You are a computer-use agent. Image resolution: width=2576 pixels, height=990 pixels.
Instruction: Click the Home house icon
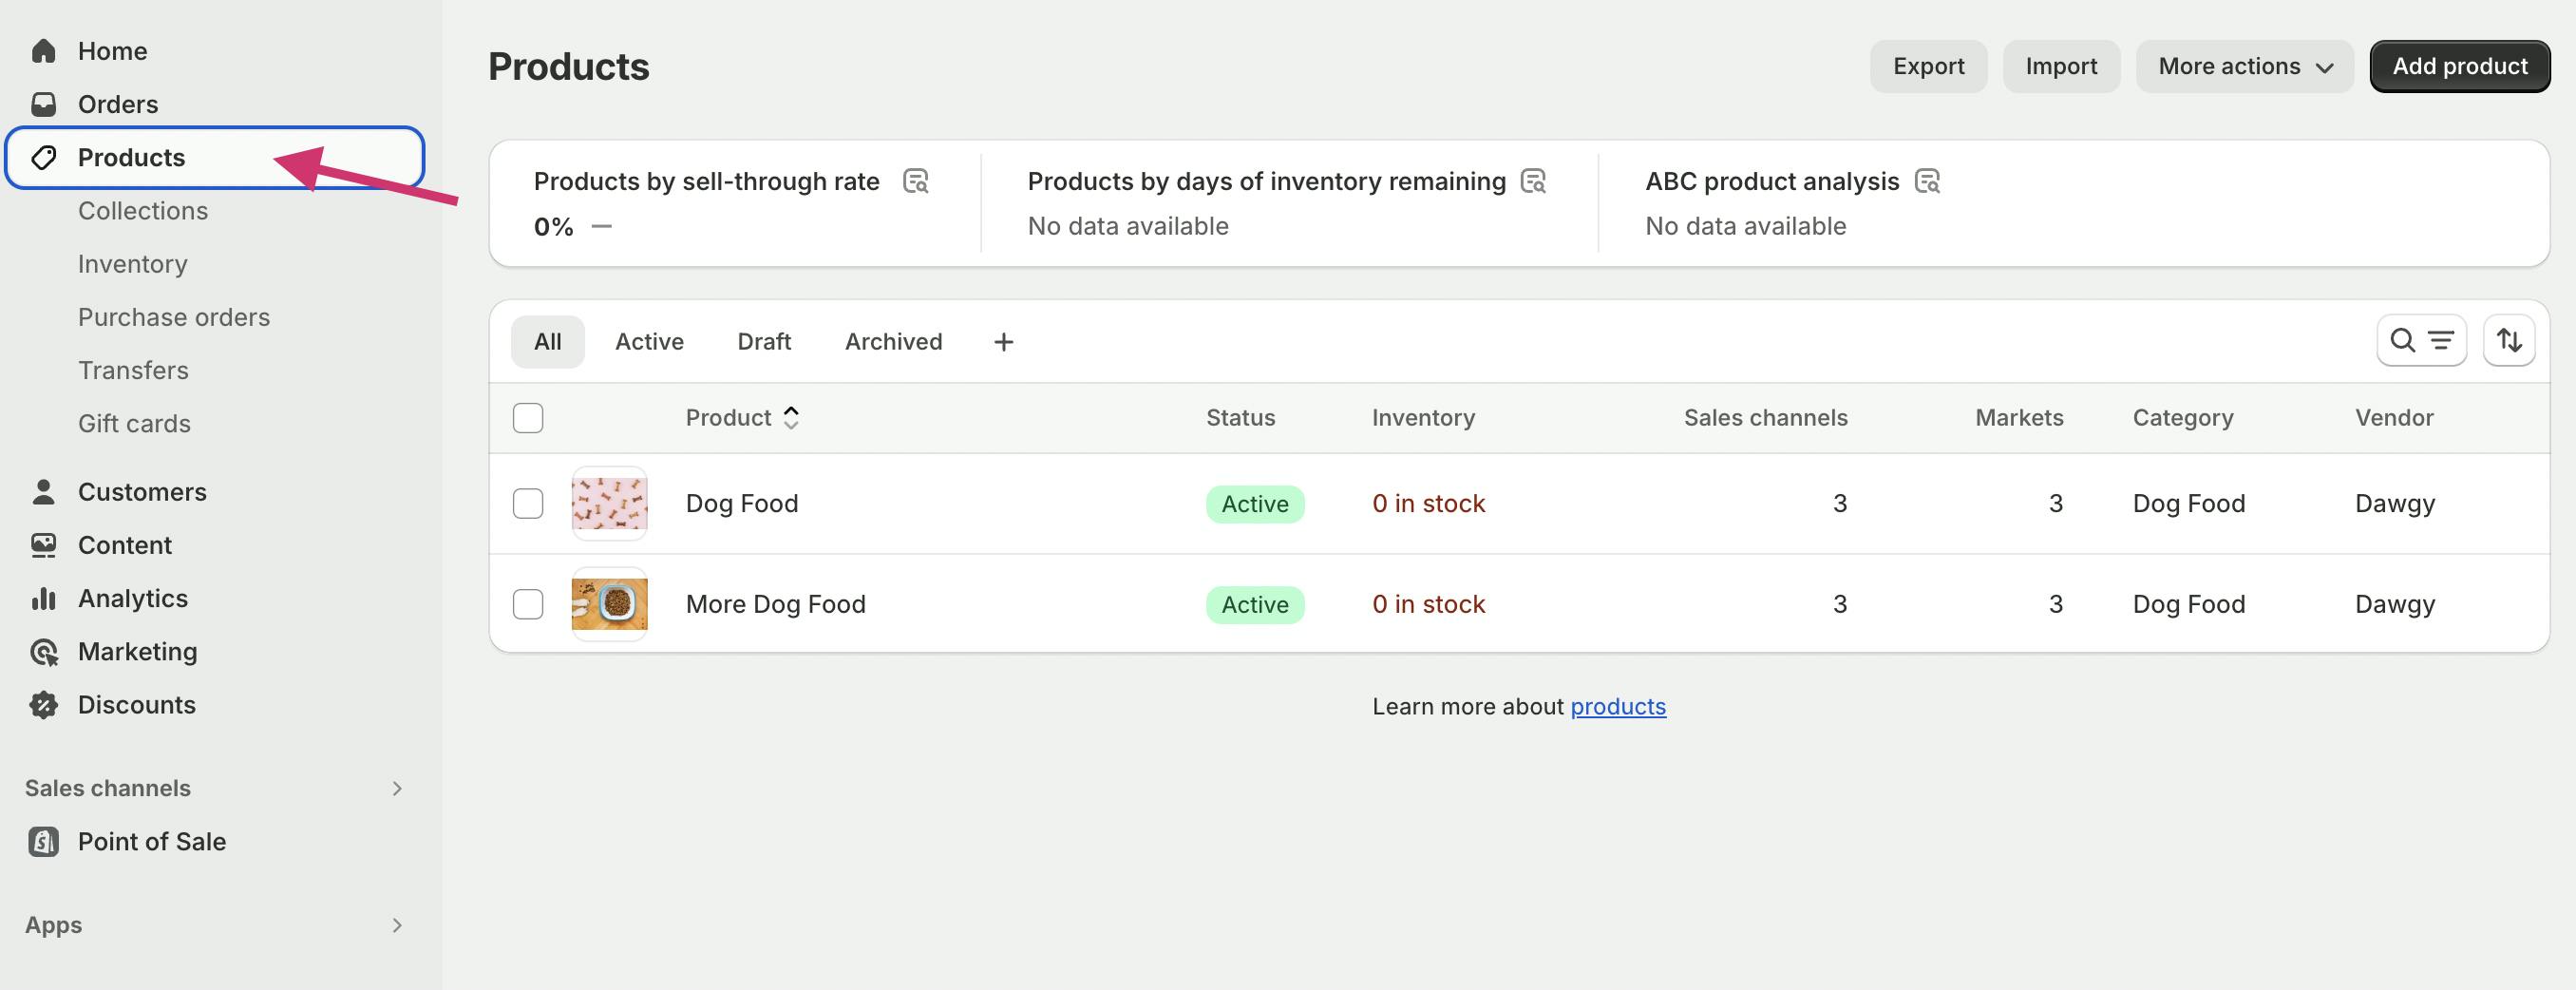[x=43, y=51]
